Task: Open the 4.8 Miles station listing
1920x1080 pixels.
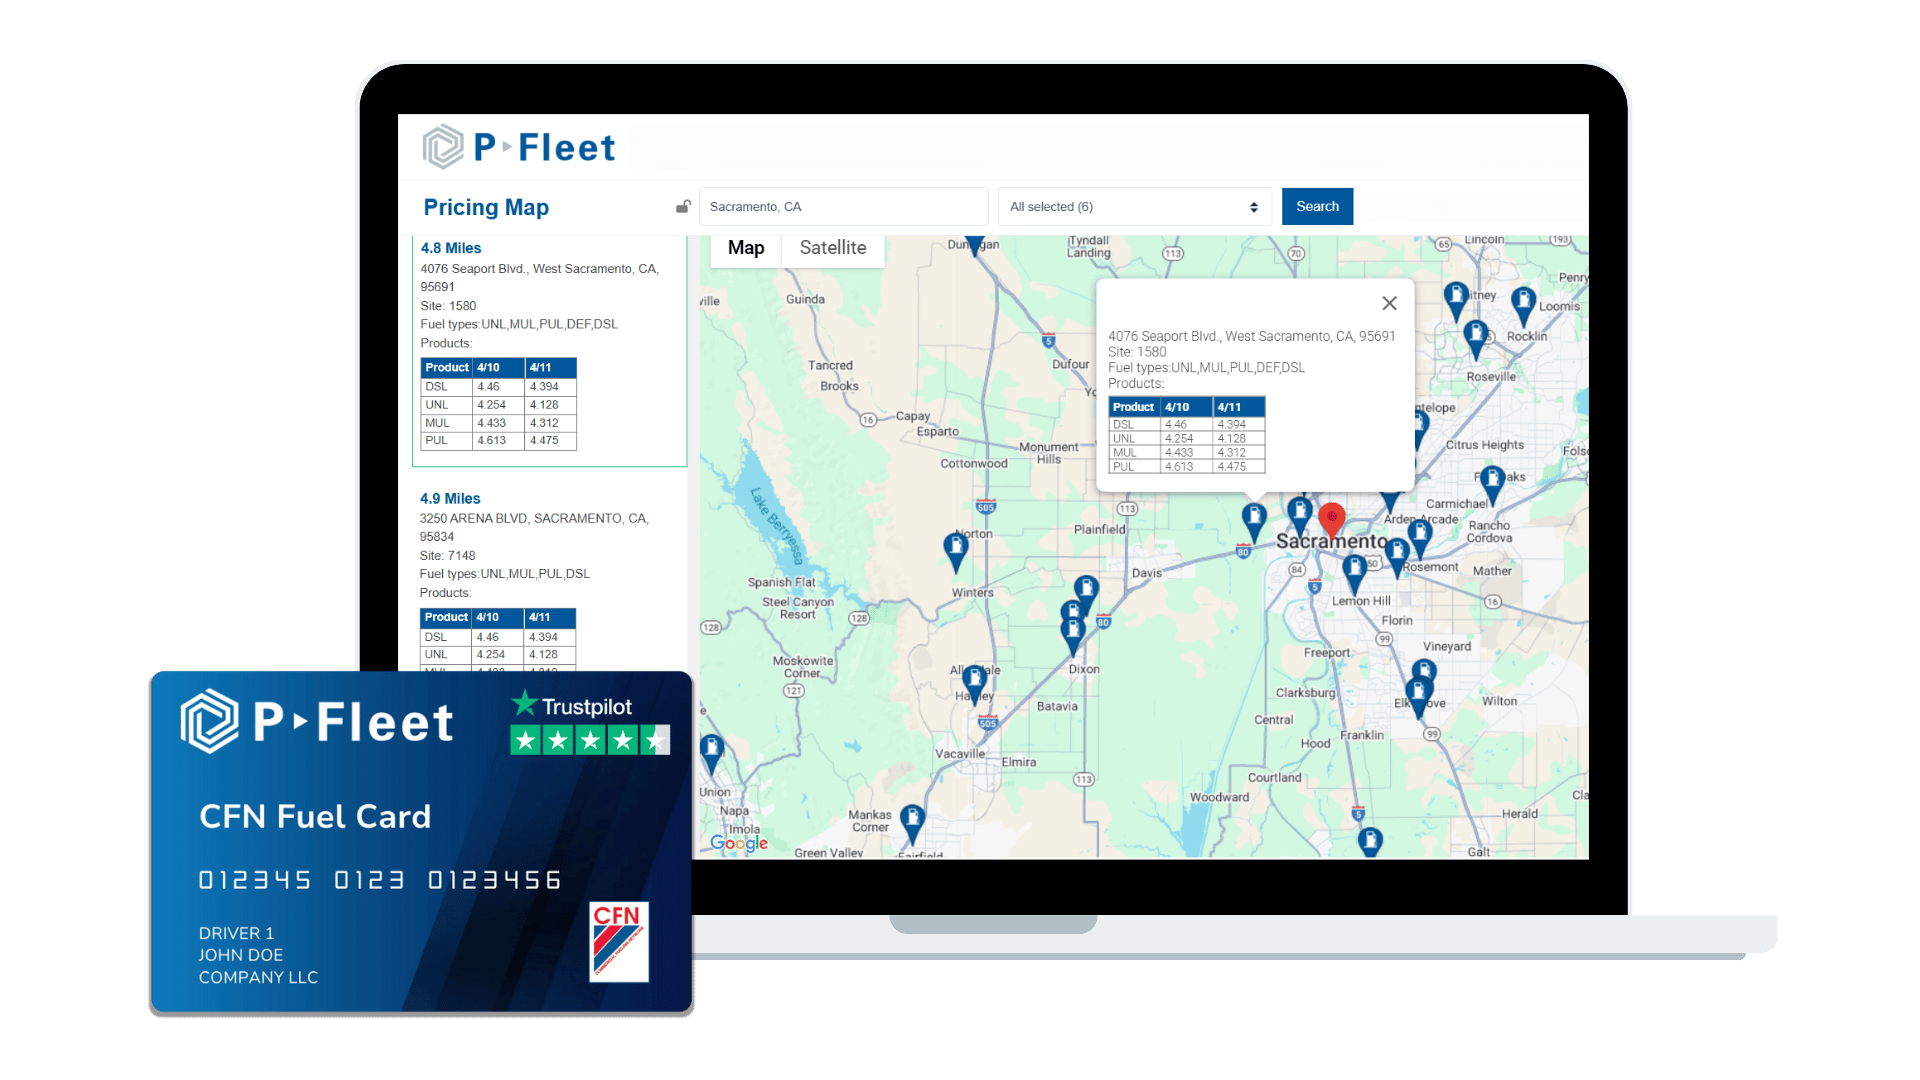Action: 451,248
